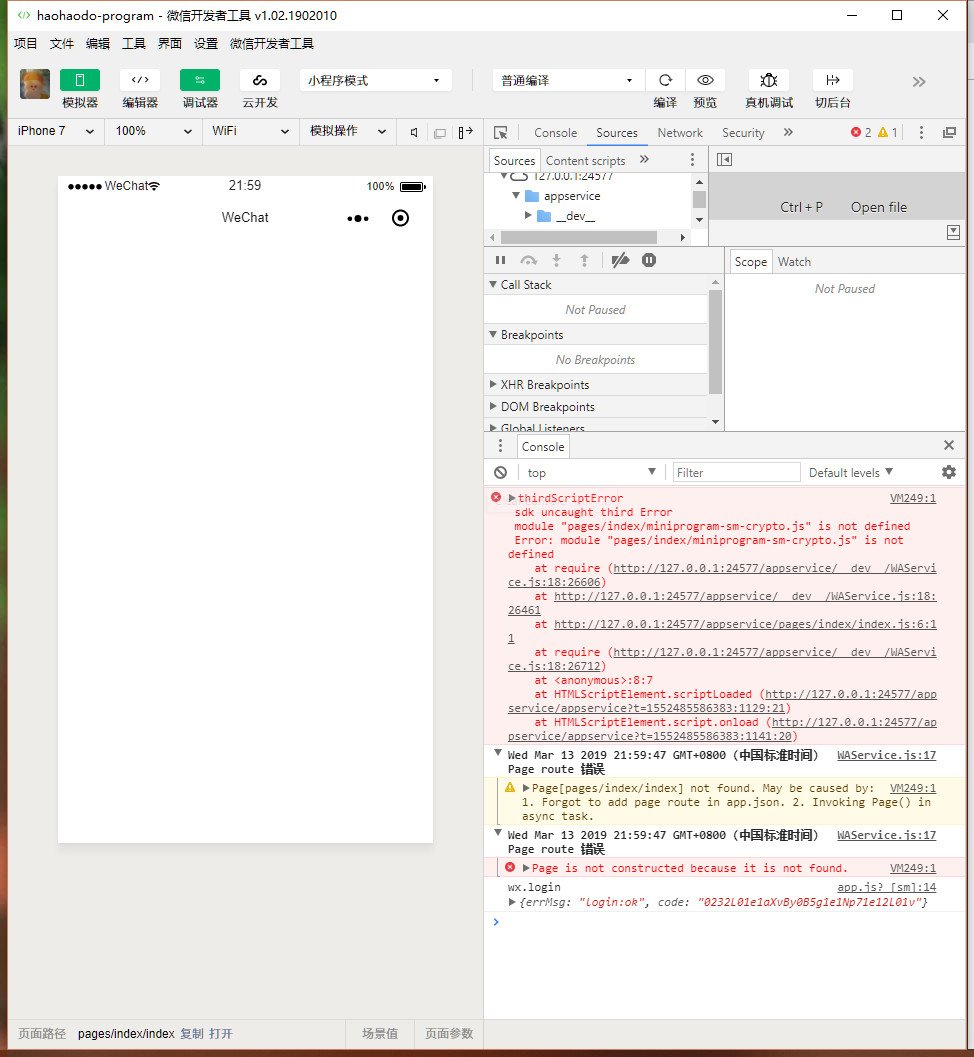Open the 模拟操作 dropdown
Screen dimensions: 974x1057
coord(348,131)
